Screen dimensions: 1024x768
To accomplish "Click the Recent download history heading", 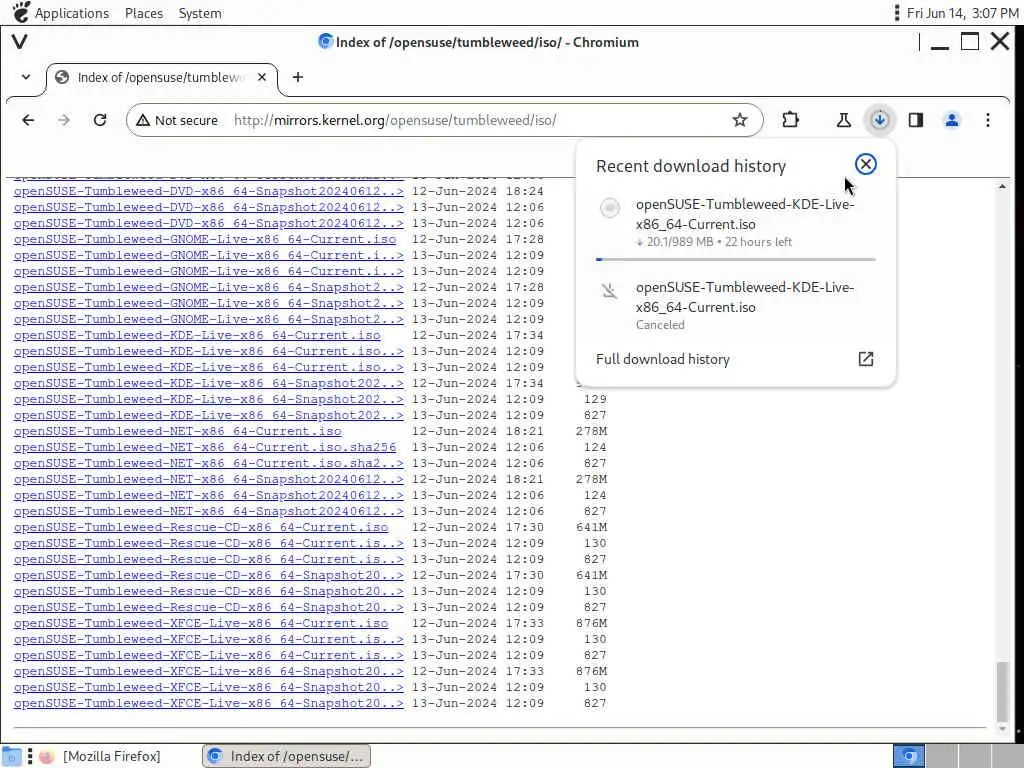I will click(x=690, y=166).
